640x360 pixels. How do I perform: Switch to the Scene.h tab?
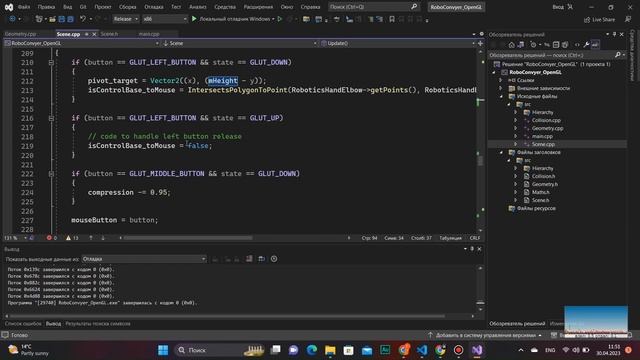(x=109, y=34)
